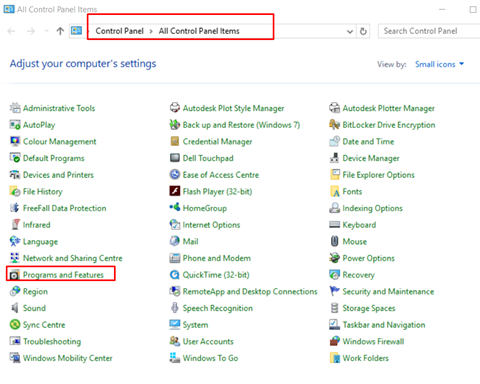The image size is (480, 384).
Task: Open the User Accounts link
Action: [208, 341]
